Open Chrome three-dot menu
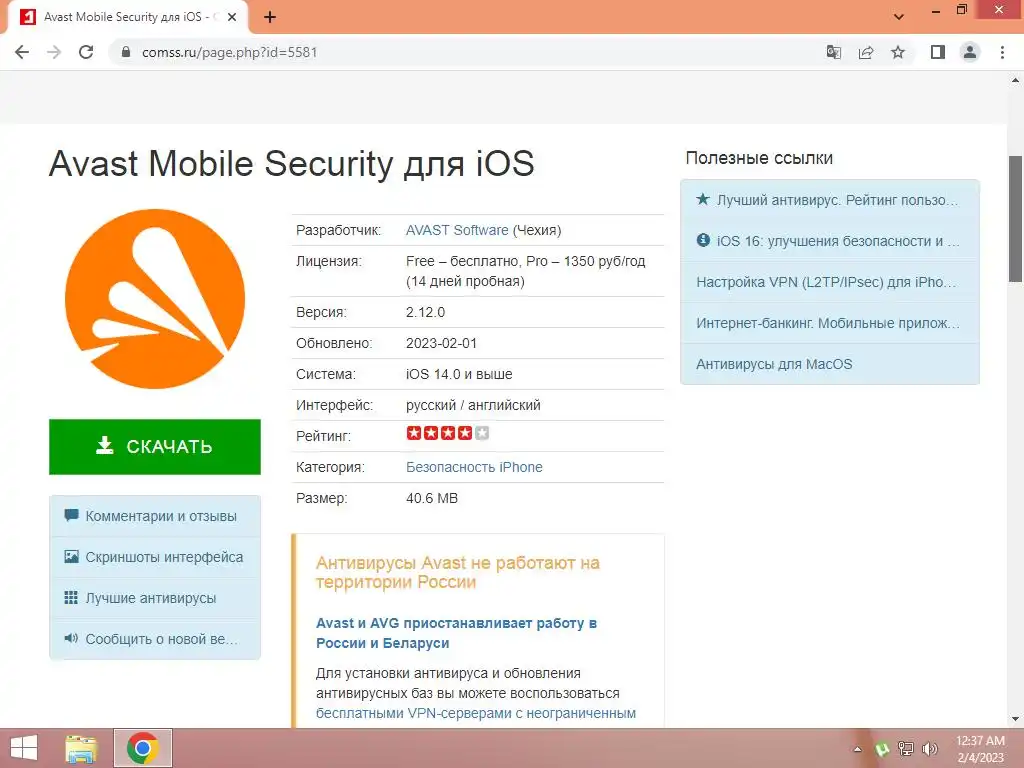The width and height of the screenshot is (1024, 768). [x=1002, y=52]
